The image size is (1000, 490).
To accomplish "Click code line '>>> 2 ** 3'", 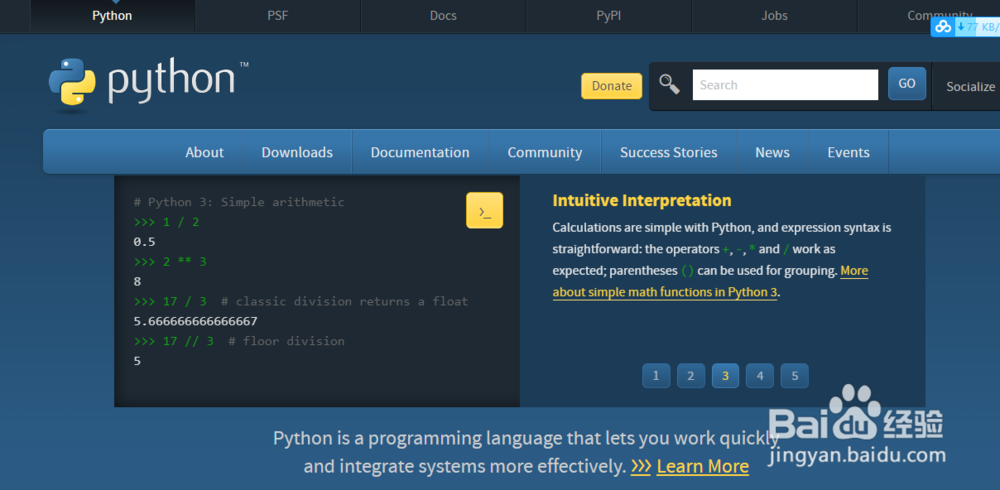I will pyautogui.click(x=170, y=262).
